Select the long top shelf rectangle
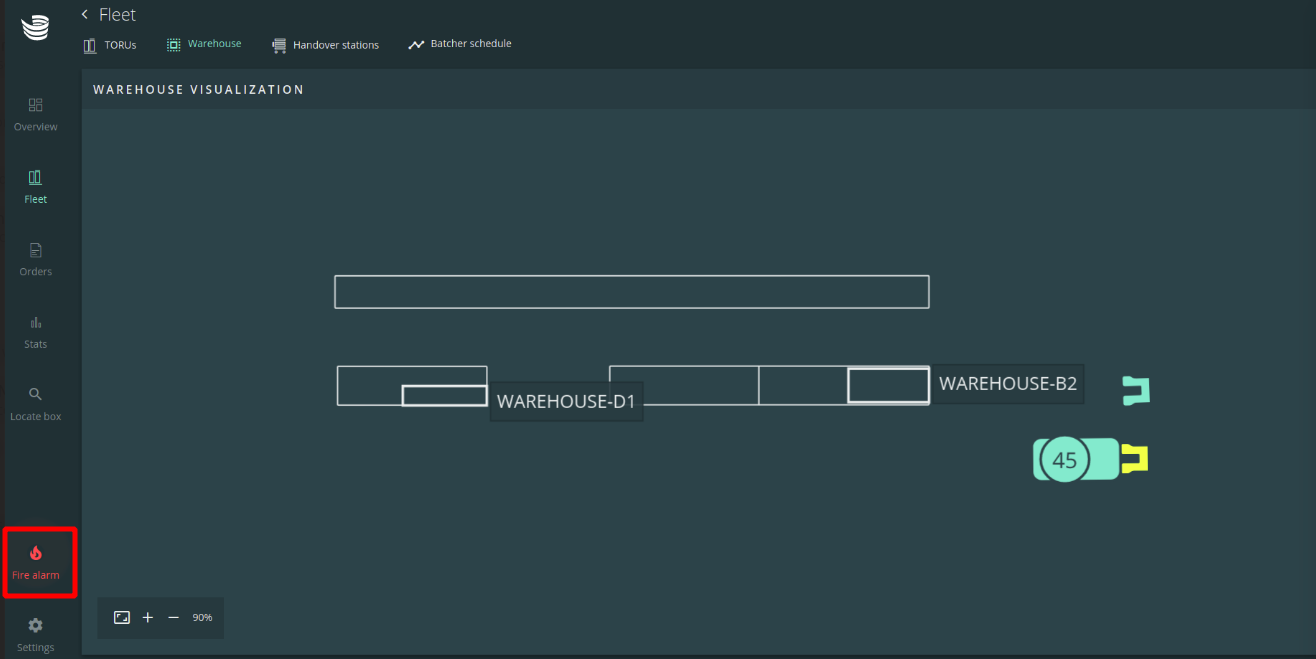 (x=631, y=292)
